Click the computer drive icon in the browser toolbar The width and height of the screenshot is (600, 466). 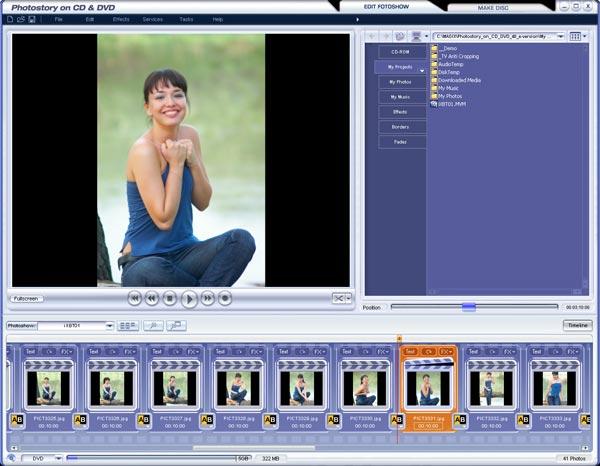tap(416, 36)
